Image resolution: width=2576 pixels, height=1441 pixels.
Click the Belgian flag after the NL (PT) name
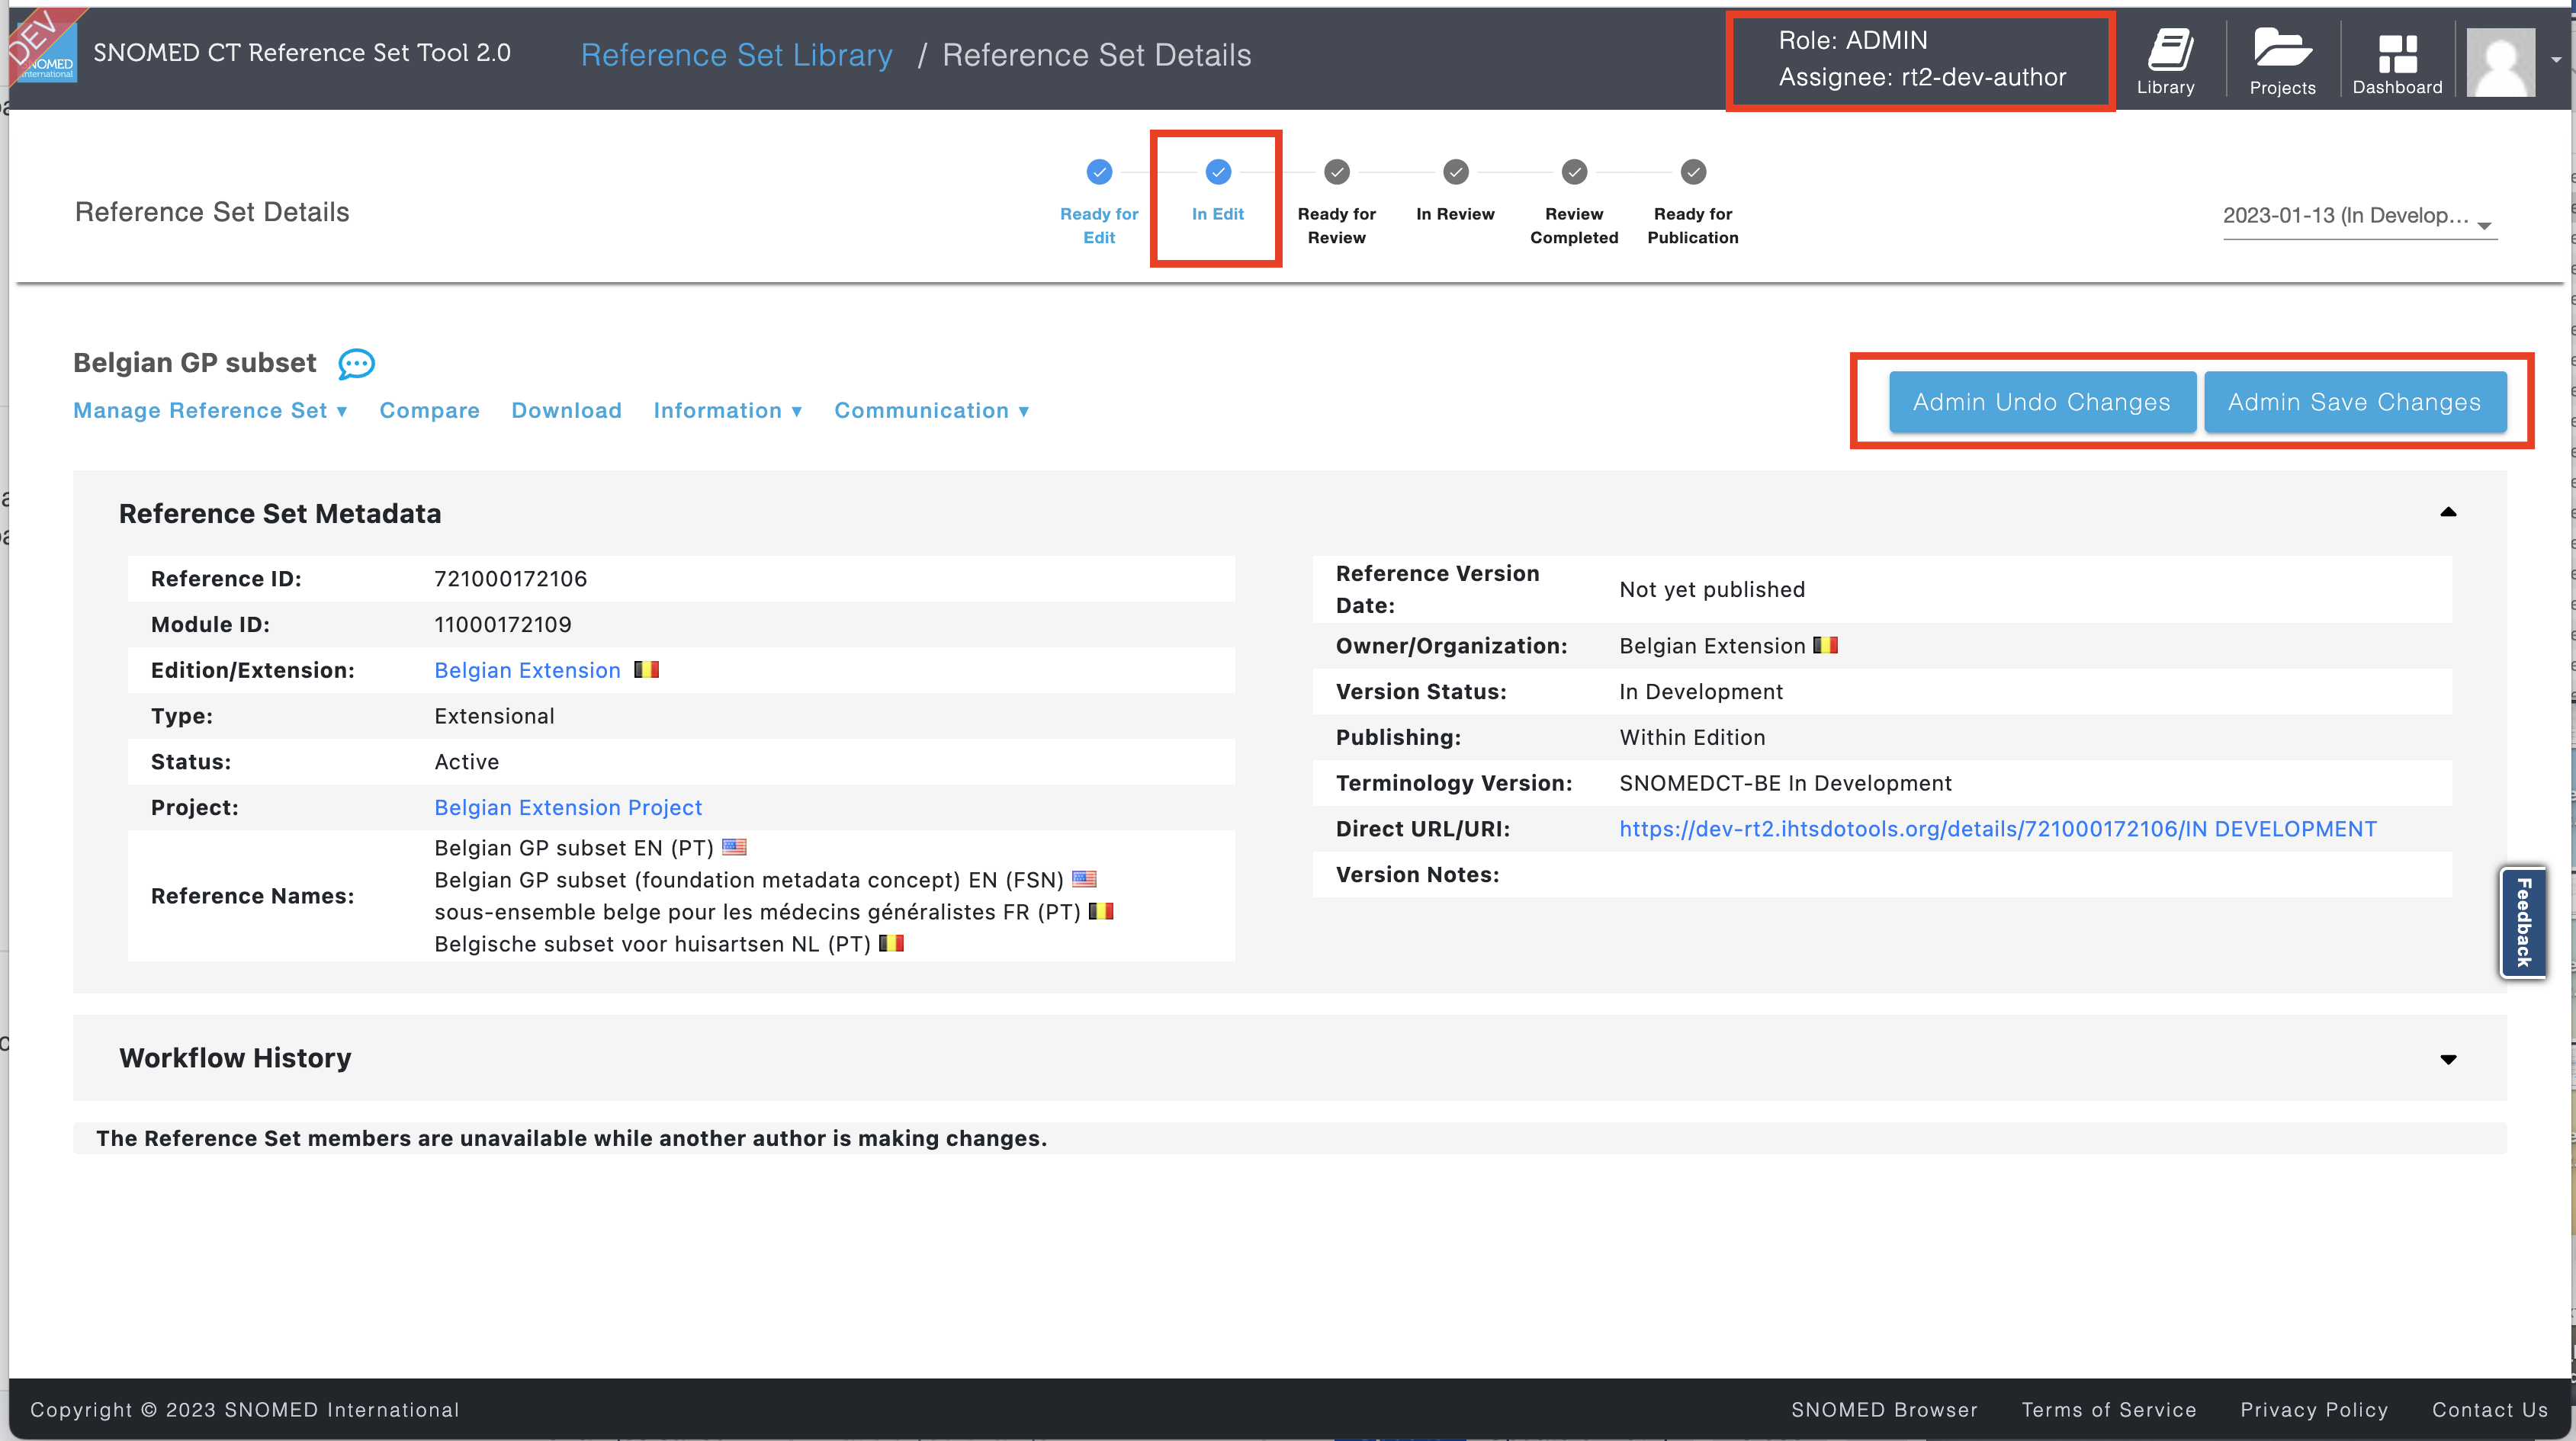891,943
